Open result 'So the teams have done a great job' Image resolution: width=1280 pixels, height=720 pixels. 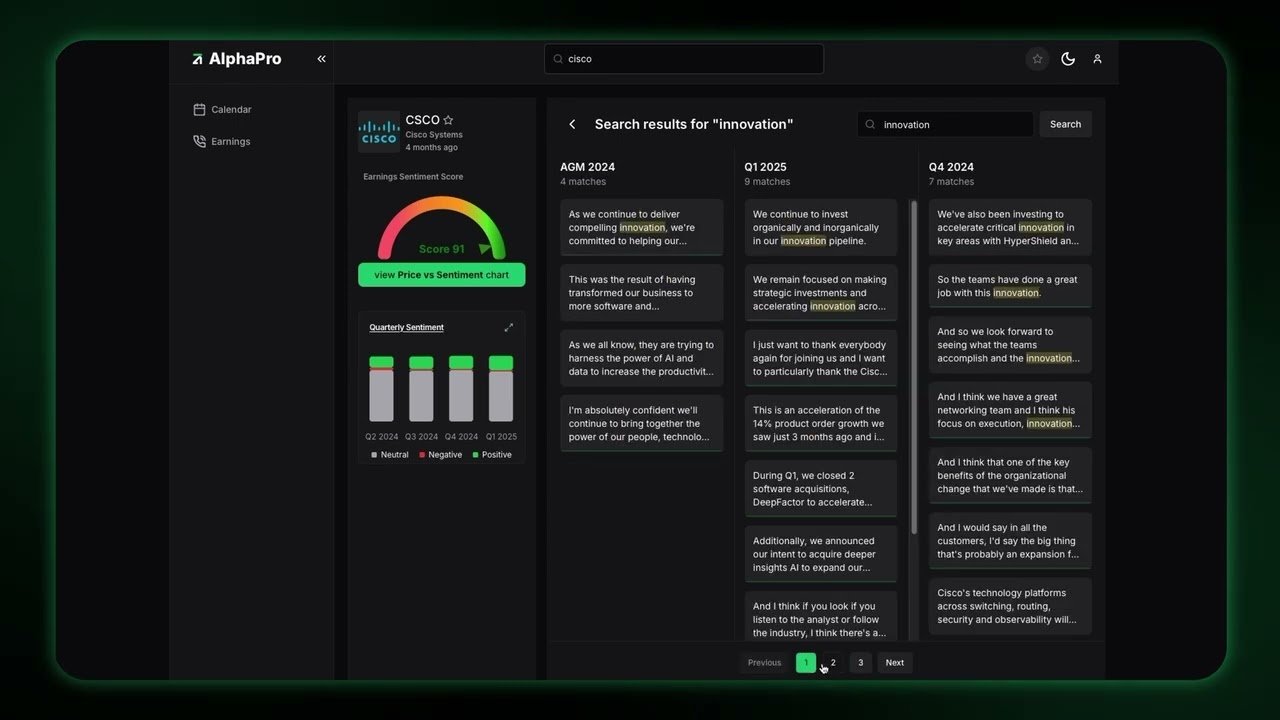tap(1010, 286)
